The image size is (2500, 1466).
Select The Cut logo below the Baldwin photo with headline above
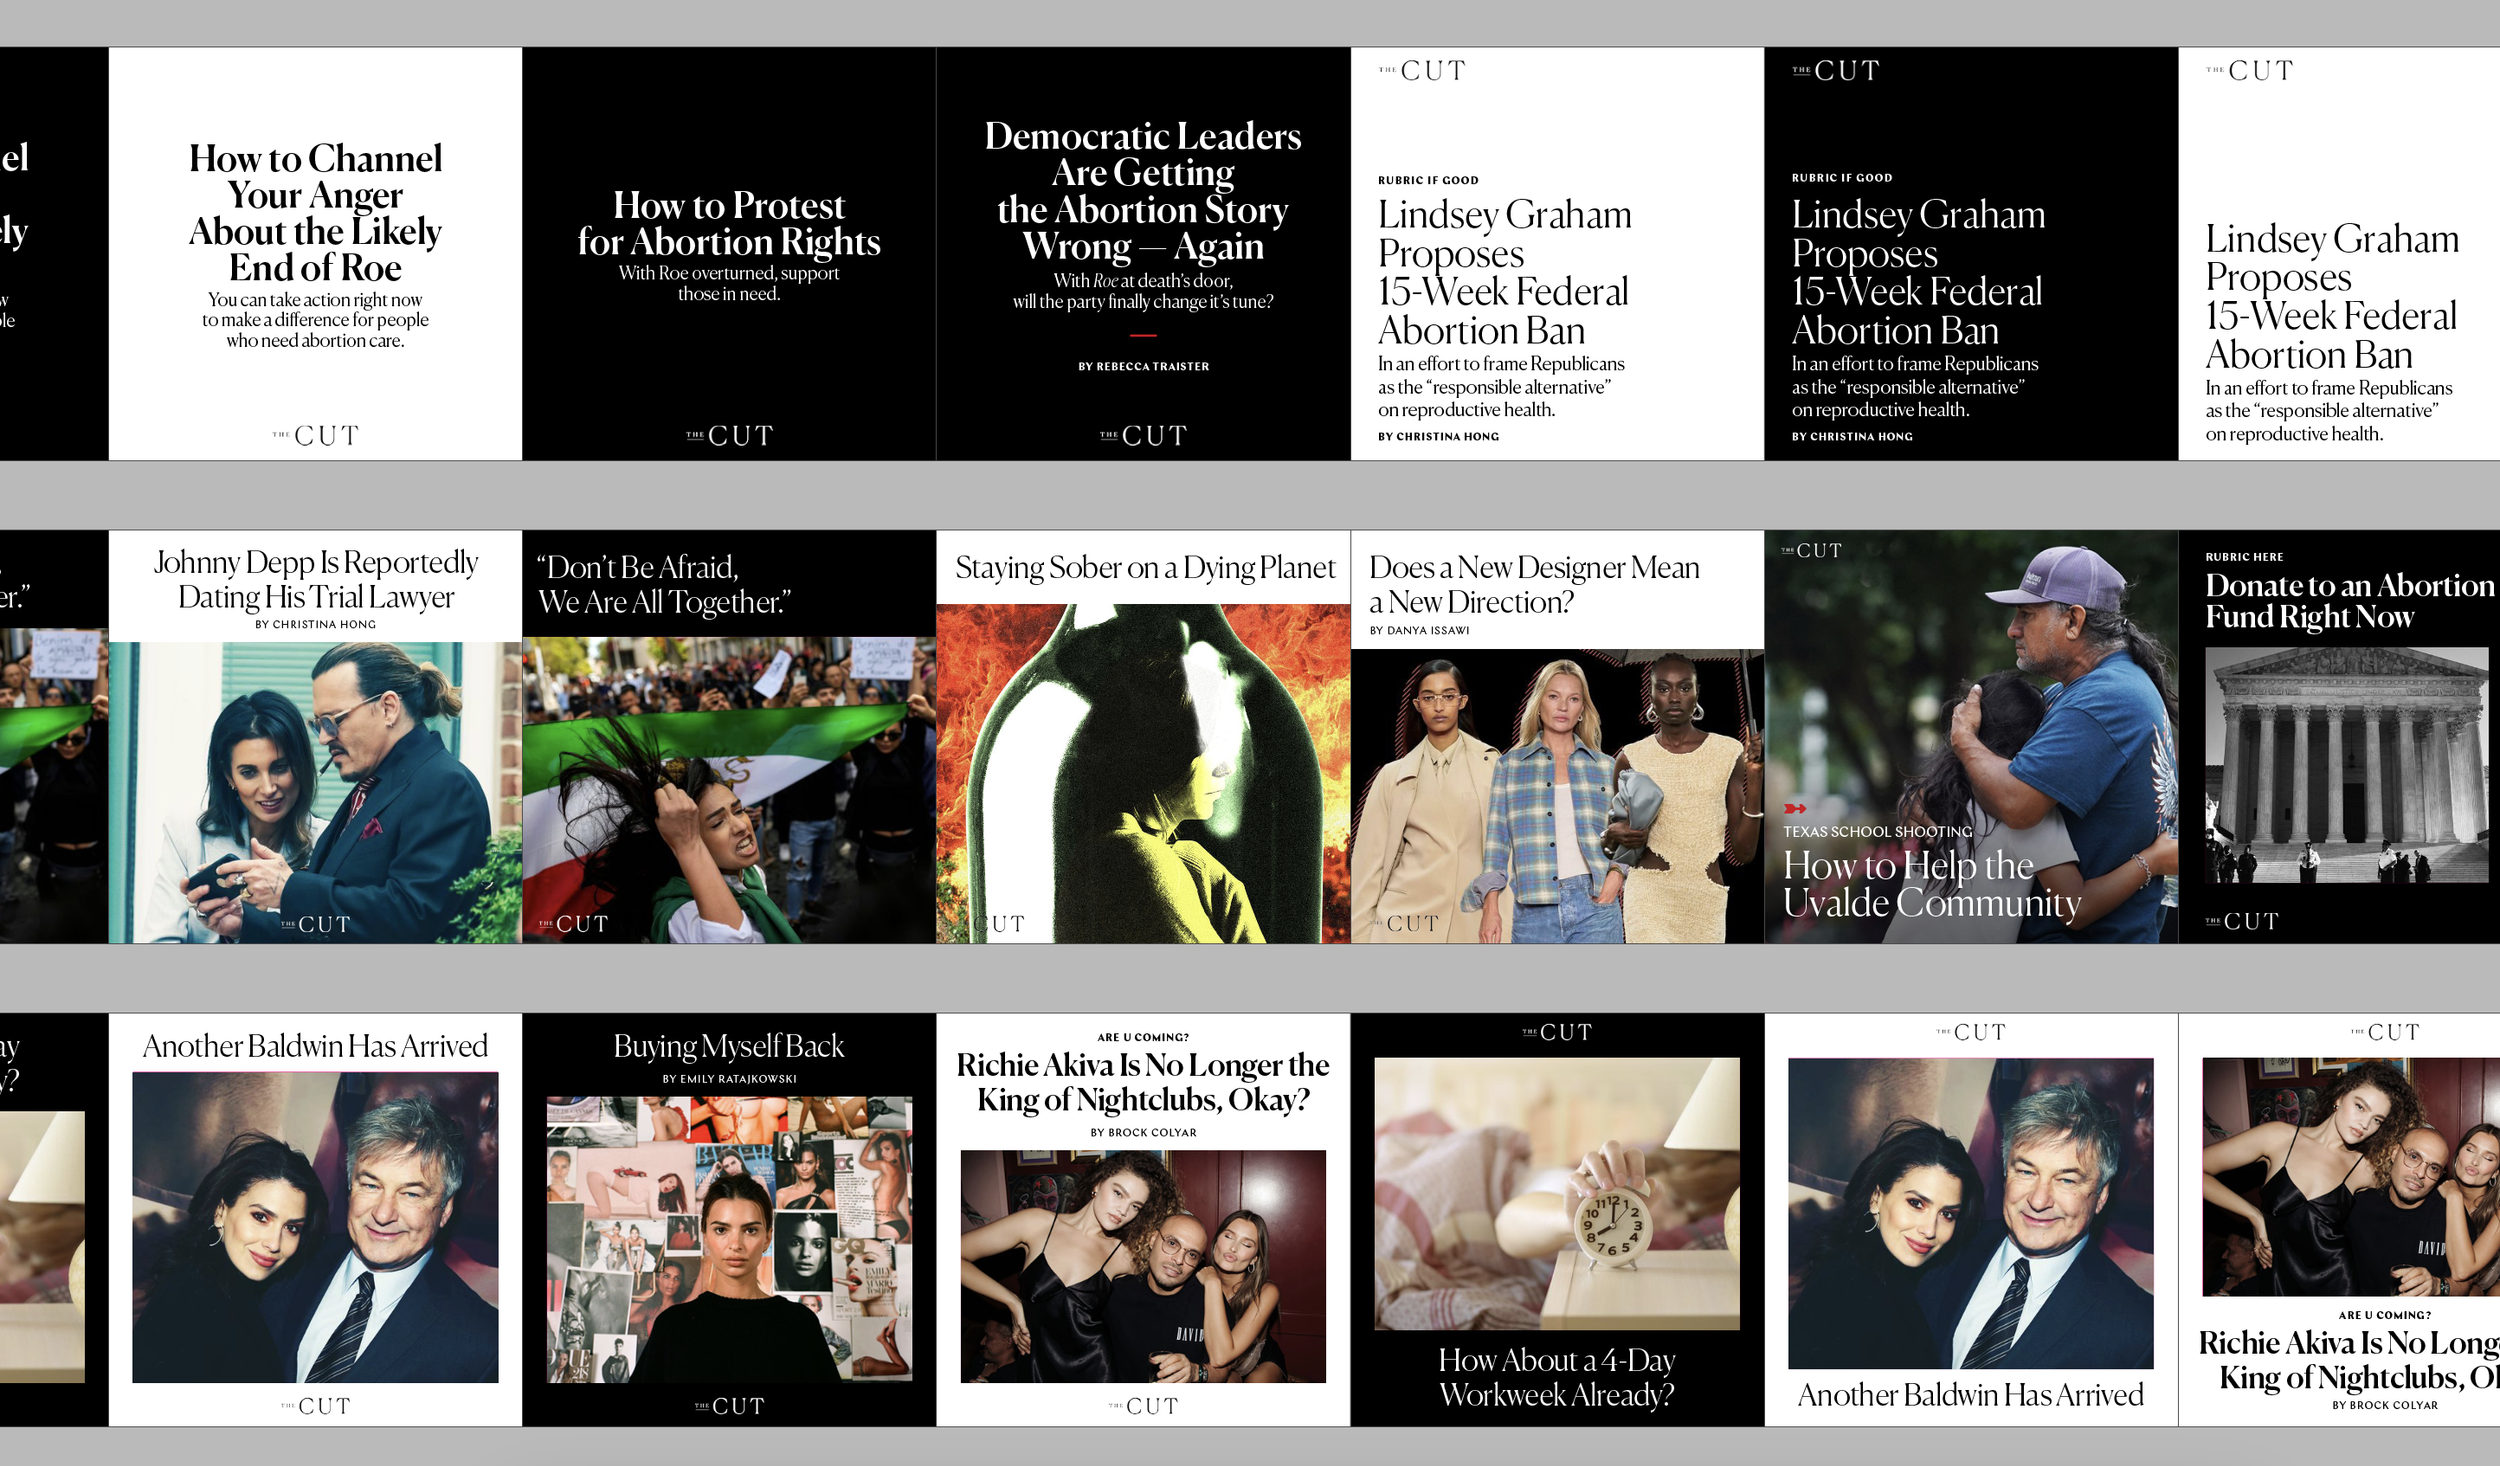tap(315, 1407)
